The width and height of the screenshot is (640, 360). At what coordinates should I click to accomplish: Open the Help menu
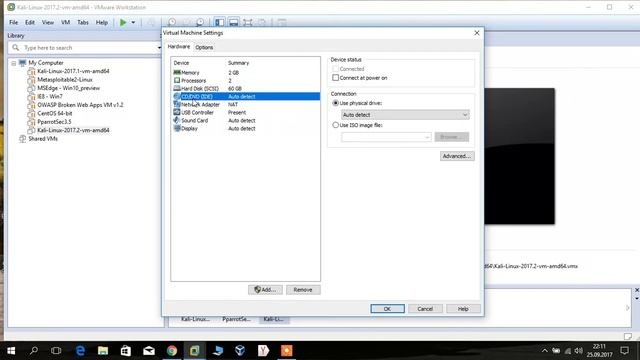[102, 22]
